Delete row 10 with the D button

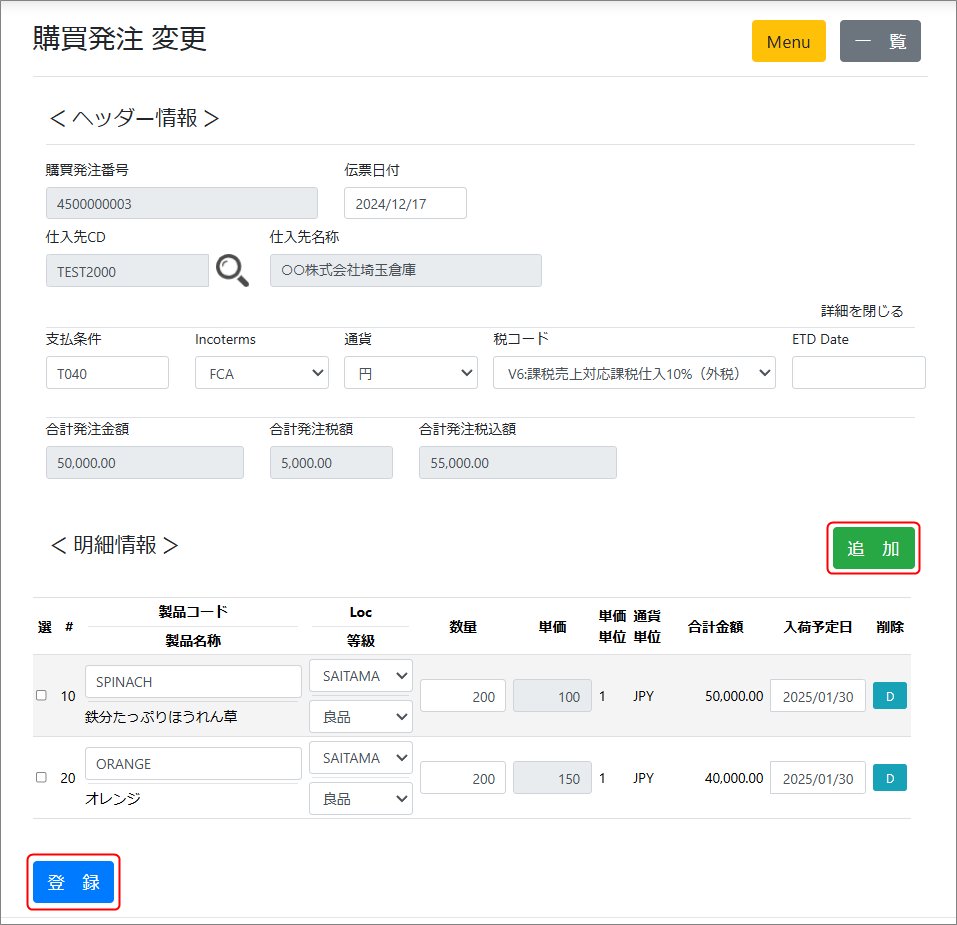click(889, 696)
